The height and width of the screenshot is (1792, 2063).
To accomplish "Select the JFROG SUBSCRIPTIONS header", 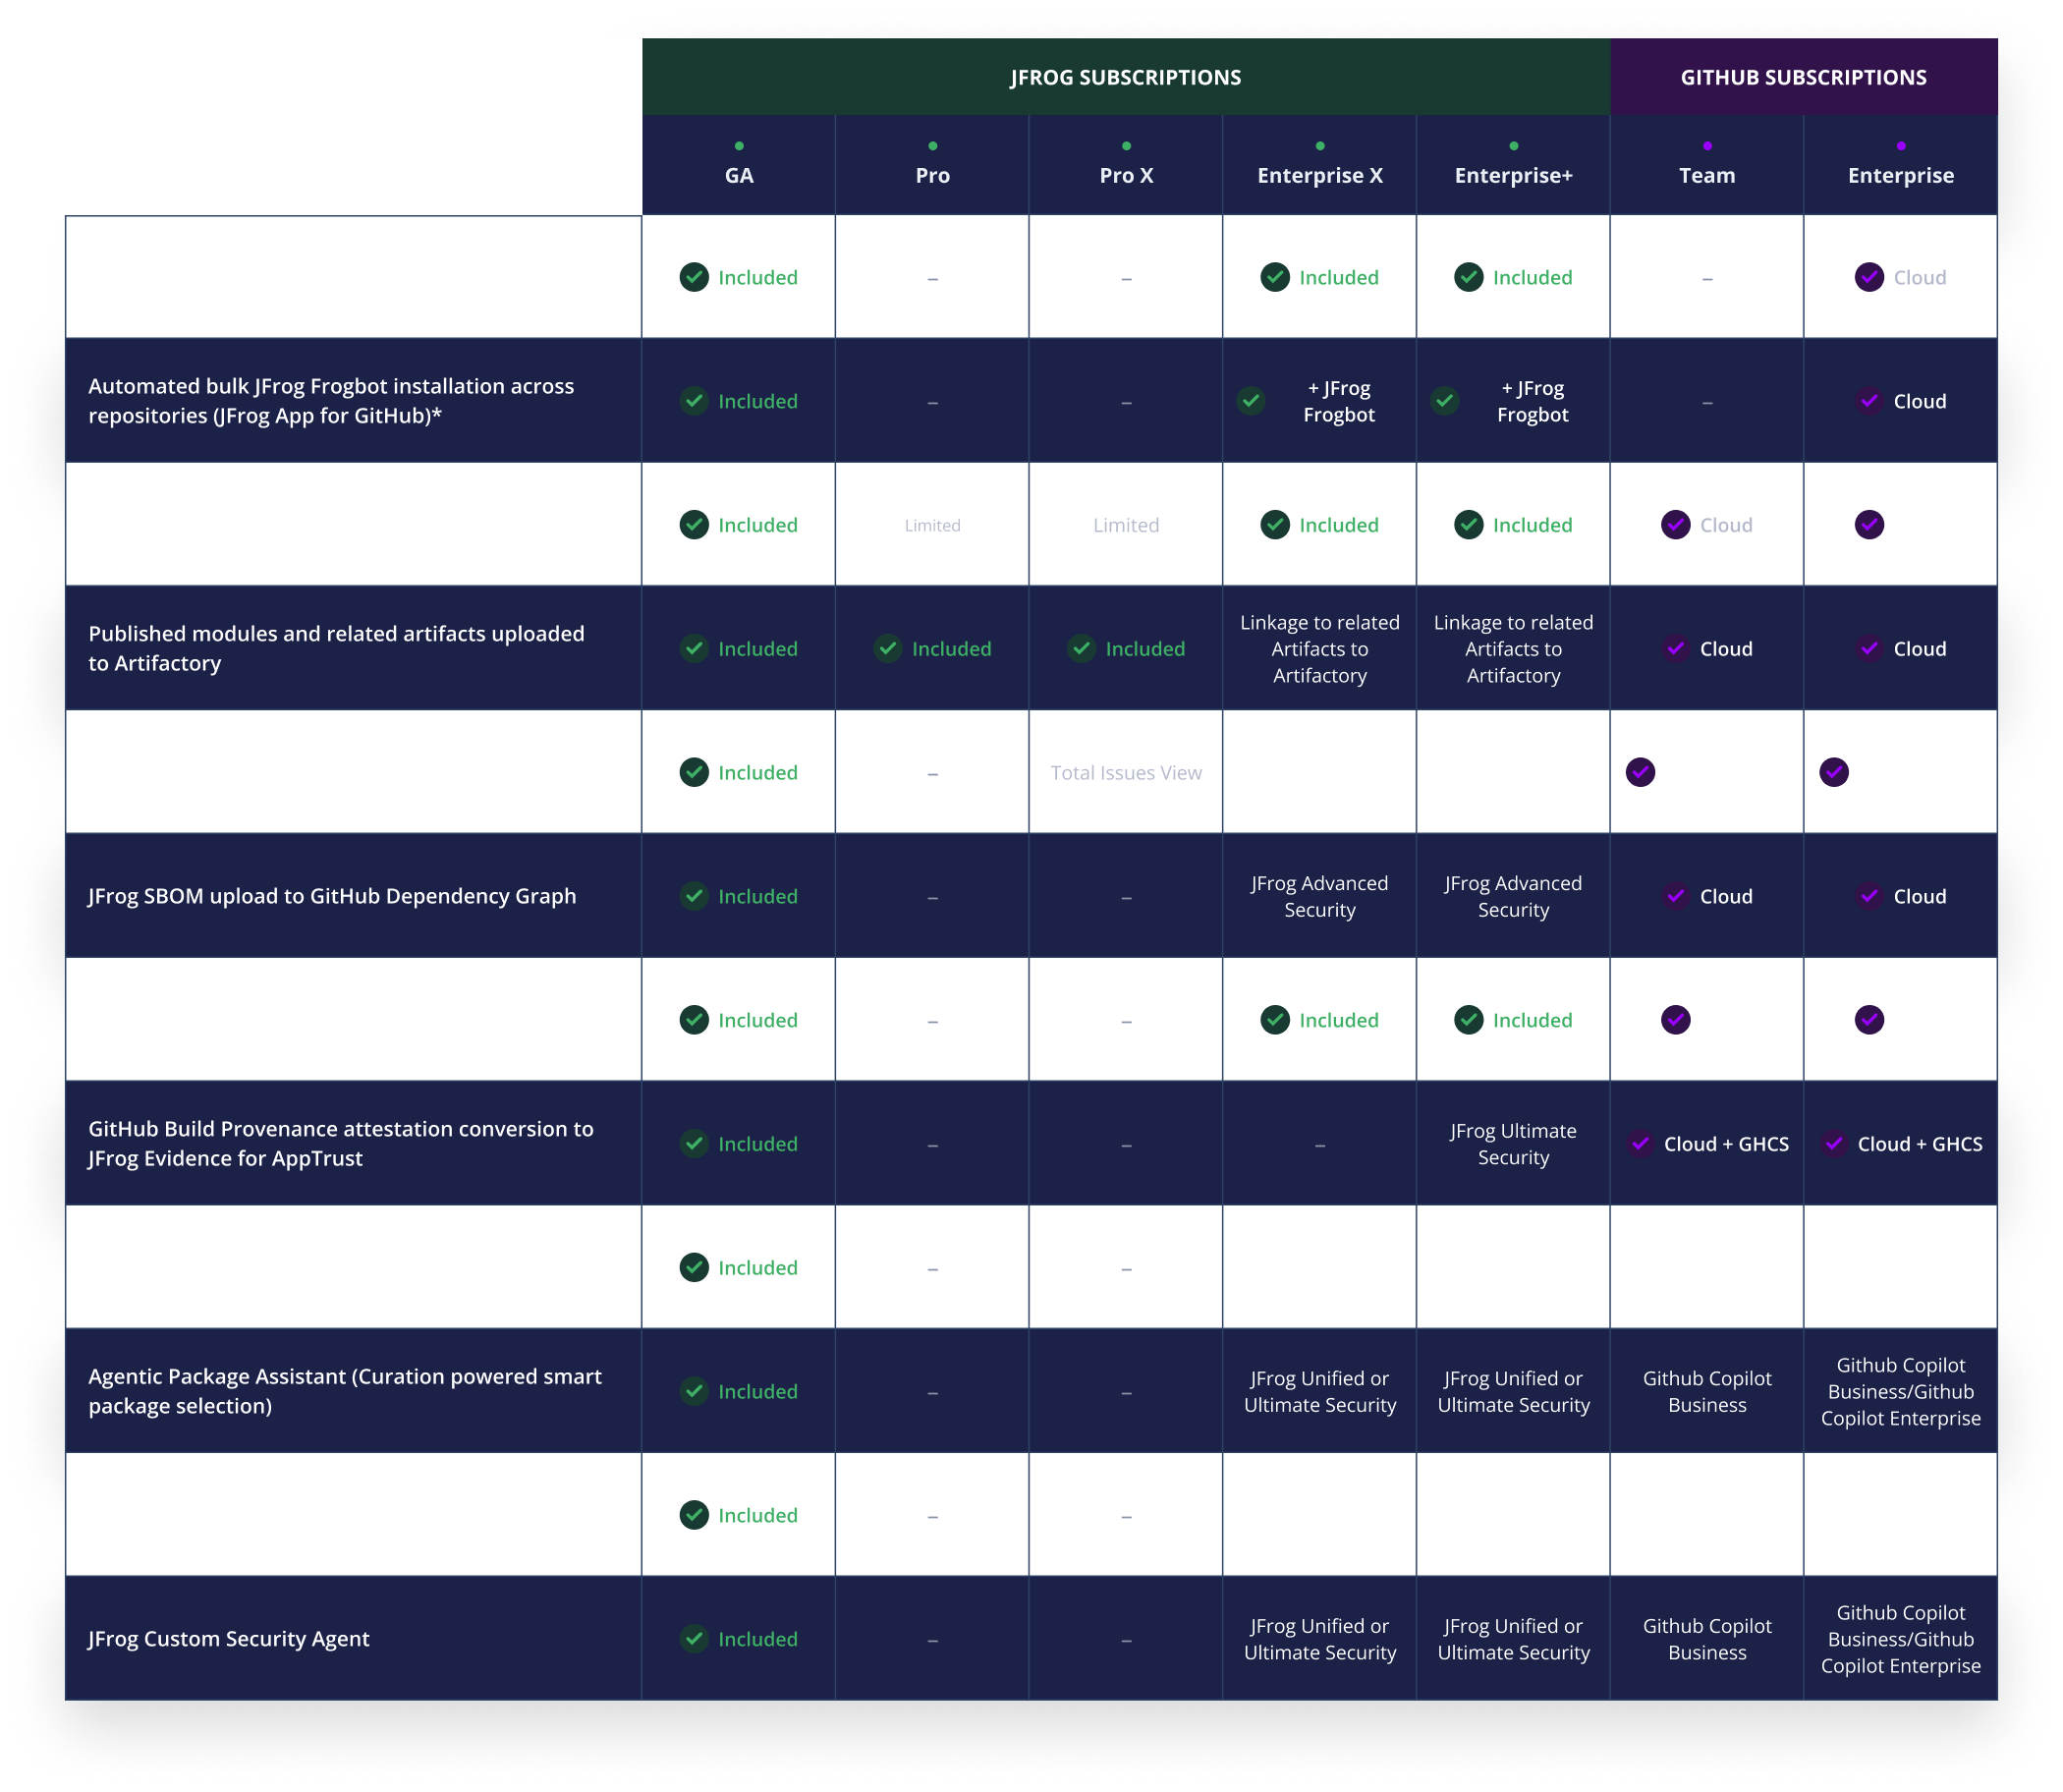I will [x=1125, y=77].
